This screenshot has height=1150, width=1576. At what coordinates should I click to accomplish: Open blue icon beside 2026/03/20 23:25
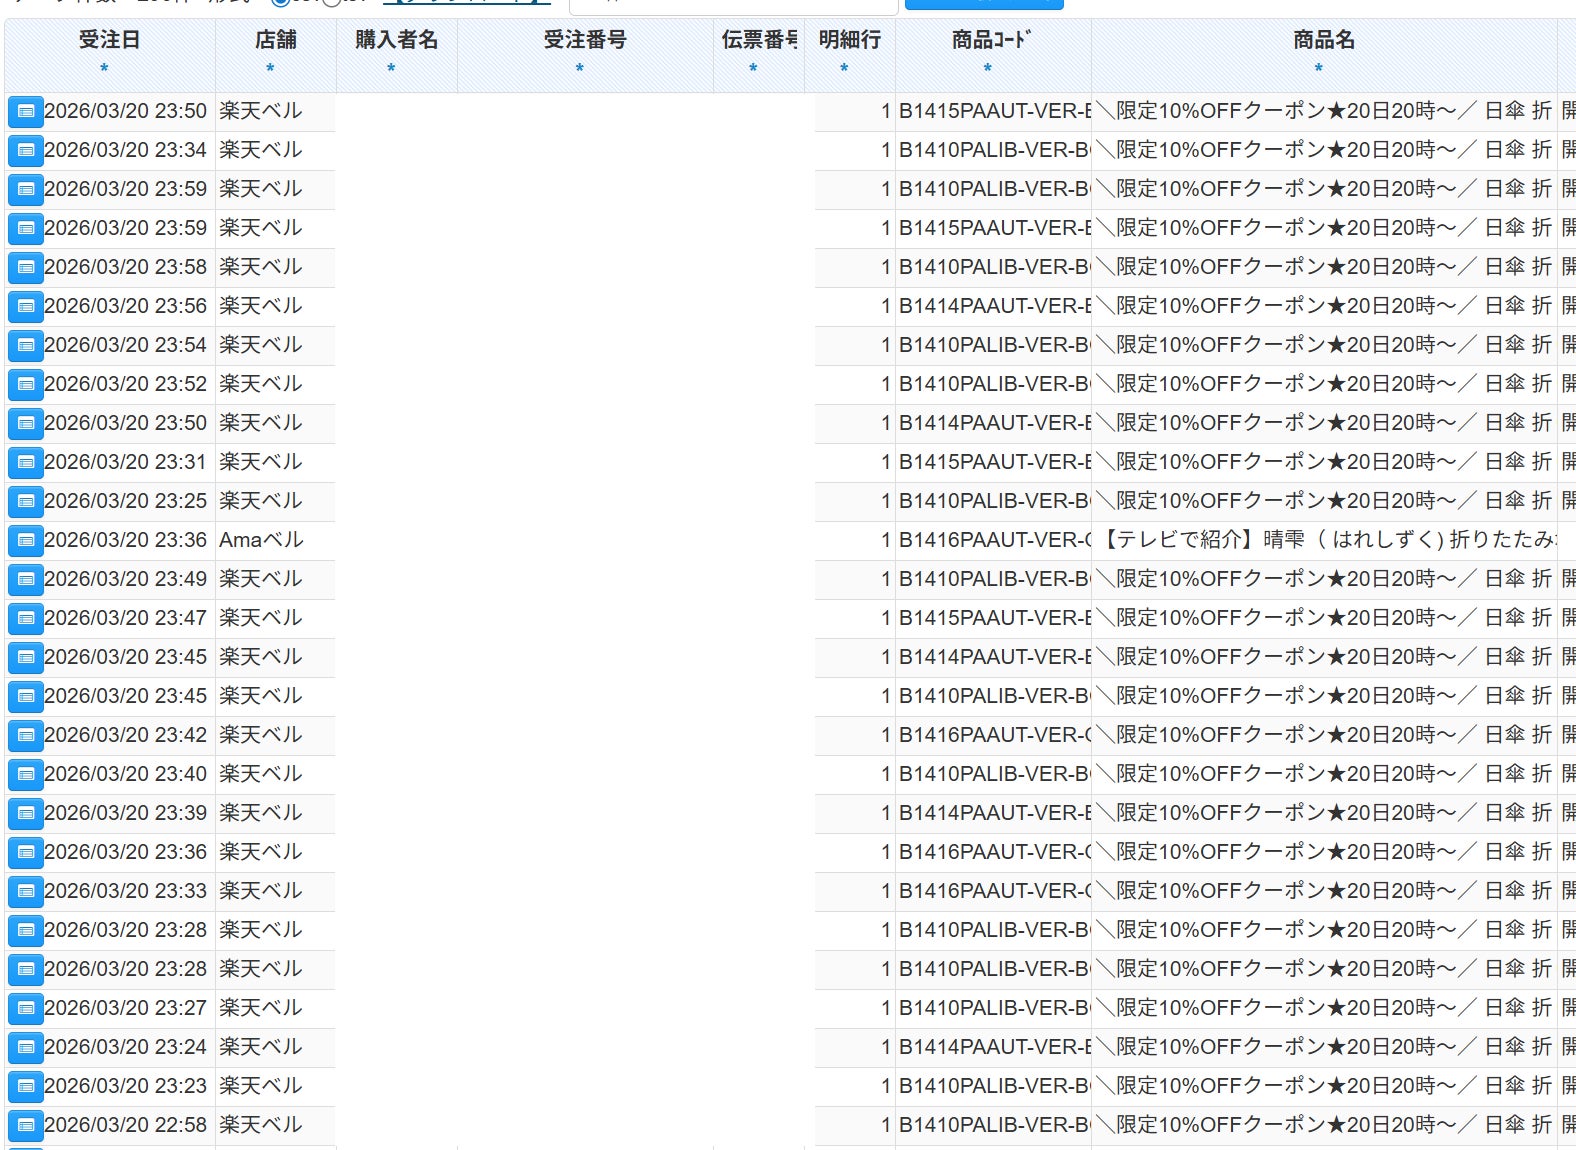click(26, 501)
